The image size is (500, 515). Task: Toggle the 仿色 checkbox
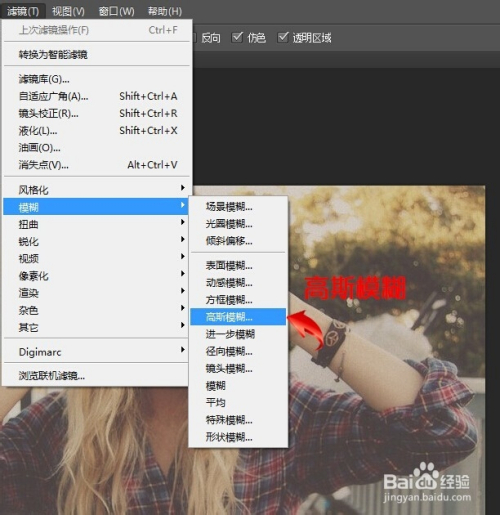[x=237, y=37]
